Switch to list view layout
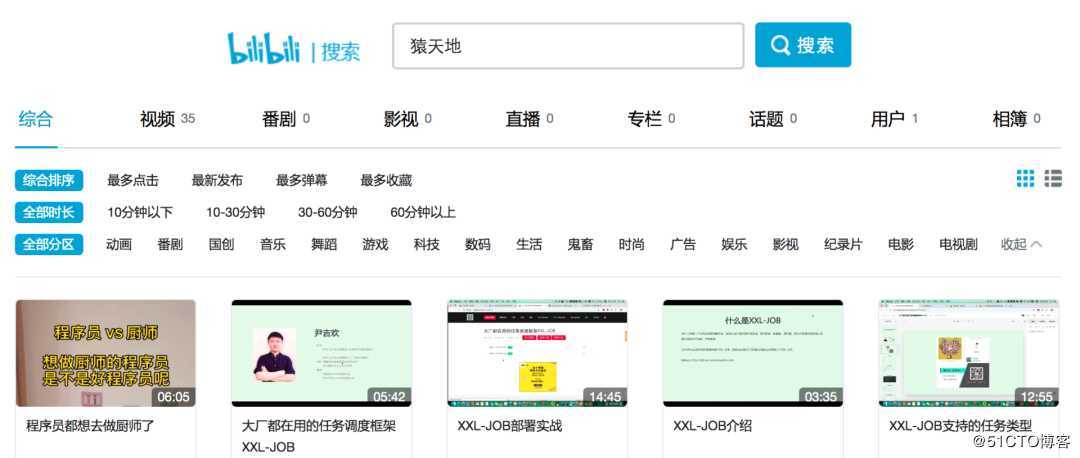The width and height of the screenshot is (1080, 458). pos(1052,178)
